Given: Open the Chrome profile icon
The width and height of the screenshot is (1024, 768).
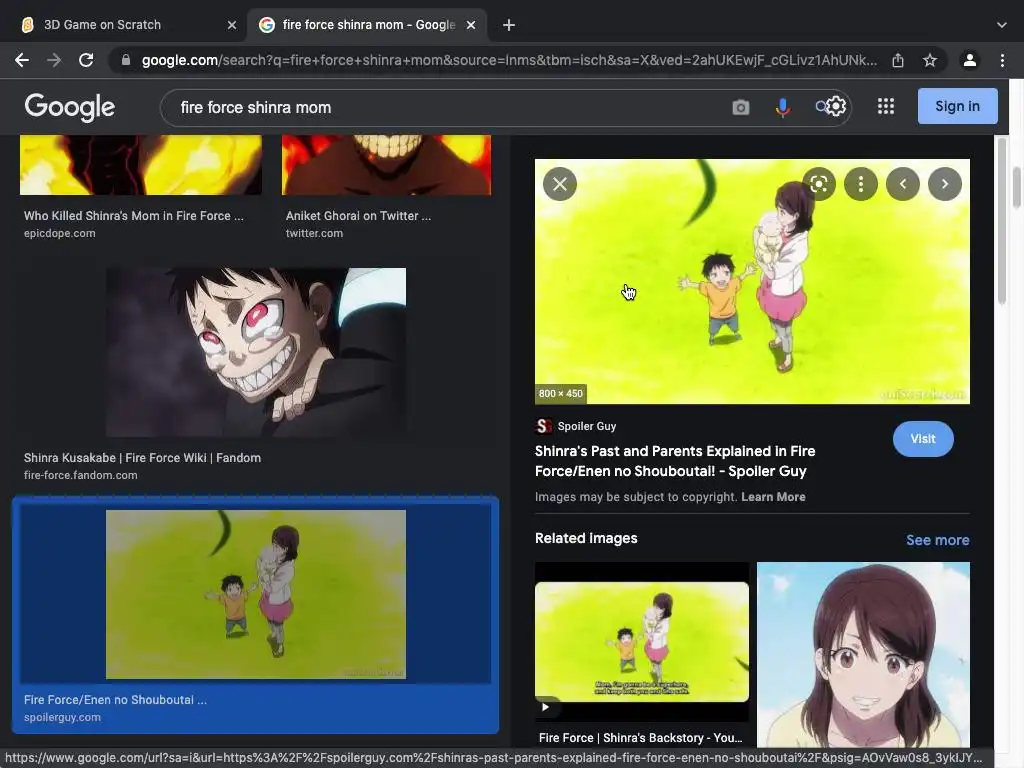Looking at the screenshot, I should point(970,60).
